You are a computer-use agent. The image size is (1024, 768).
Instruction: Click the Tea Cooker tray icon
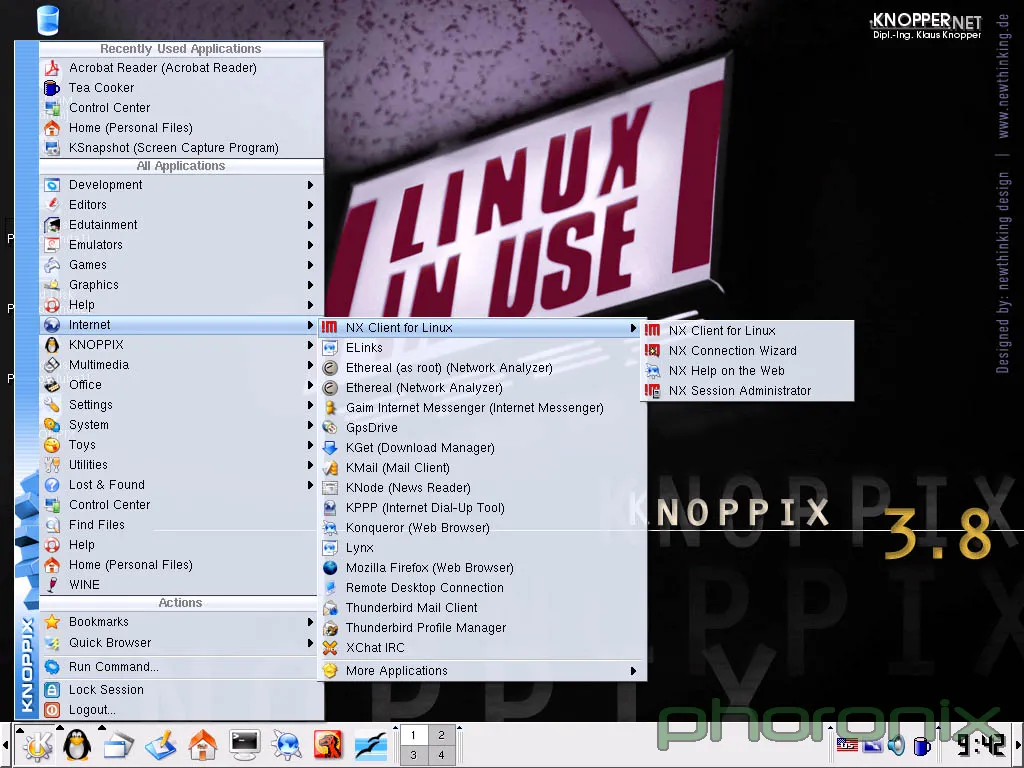point(922,745)
